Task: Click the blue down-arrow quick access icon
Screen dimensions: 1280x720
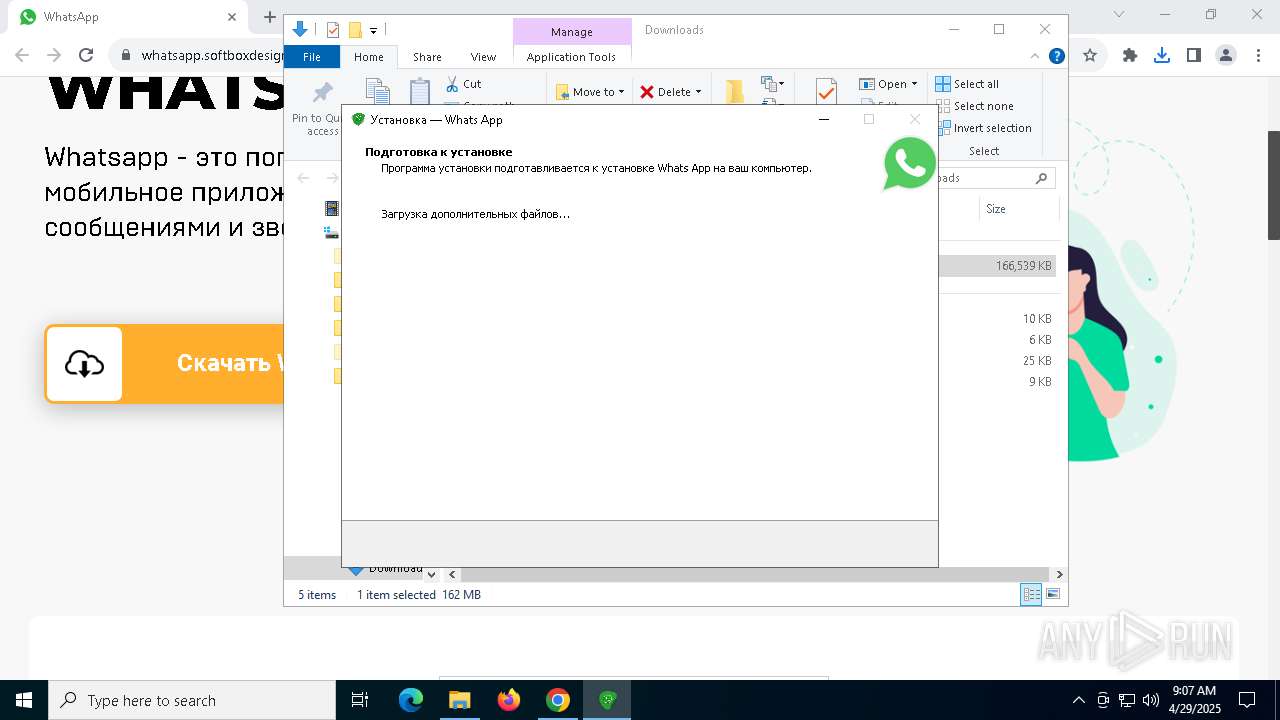Action: click(x=299, y=30)
